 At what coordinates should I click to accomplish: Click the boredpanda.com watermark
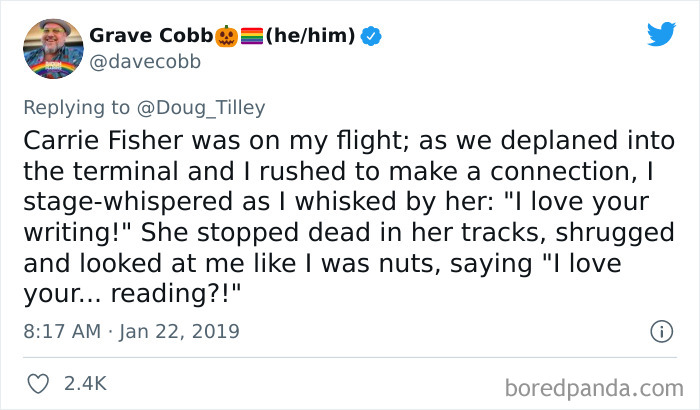coord(599,383)
